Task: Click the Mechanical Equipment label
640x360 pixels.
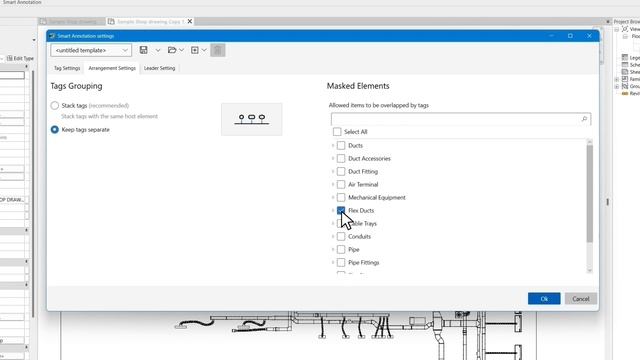Action: point(377,198)
